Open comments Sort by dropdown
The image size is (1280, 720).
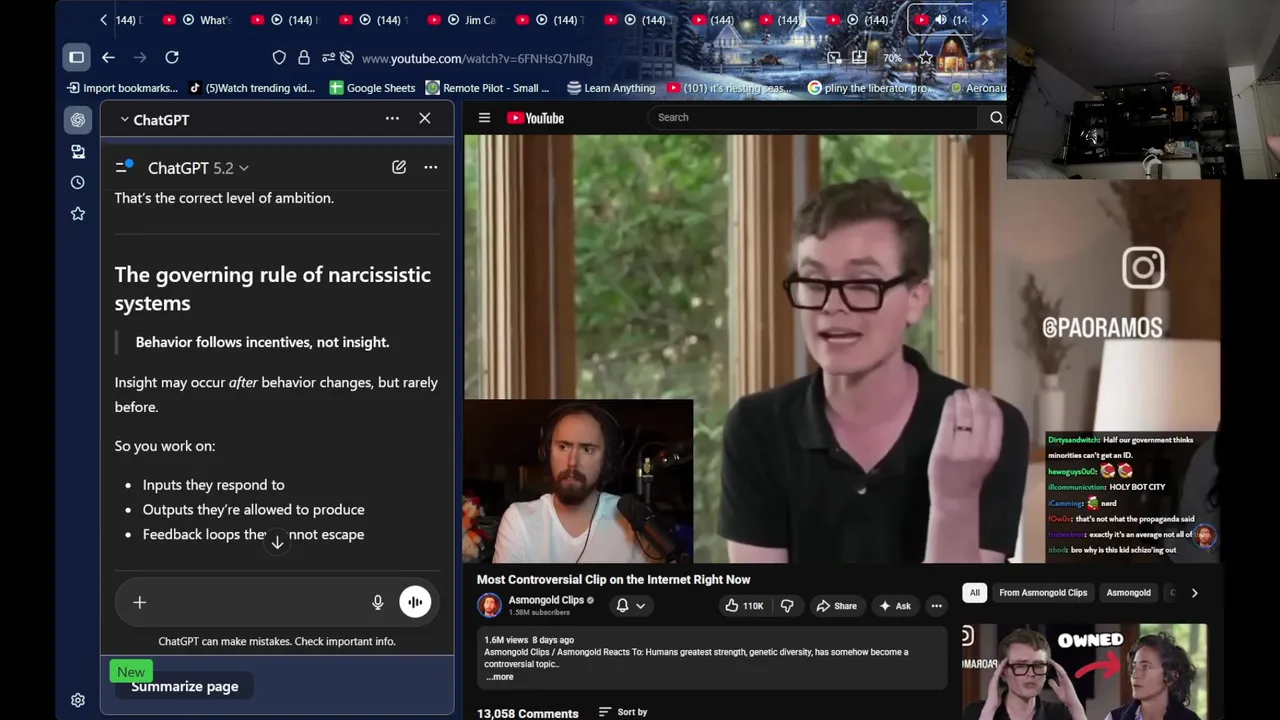(x=623, y=712)
